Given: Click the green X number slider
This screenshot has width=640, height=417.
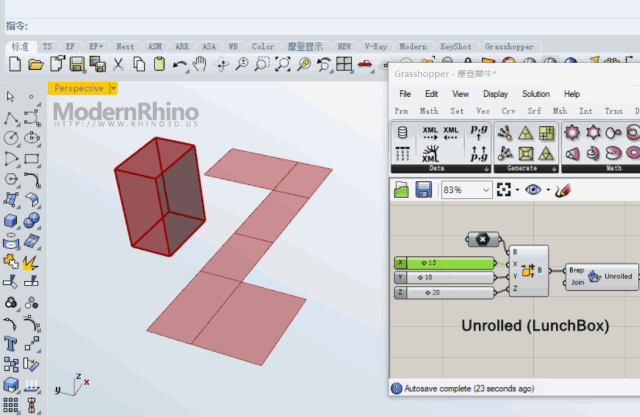Looking at the screenshot, I should point(445,263).
